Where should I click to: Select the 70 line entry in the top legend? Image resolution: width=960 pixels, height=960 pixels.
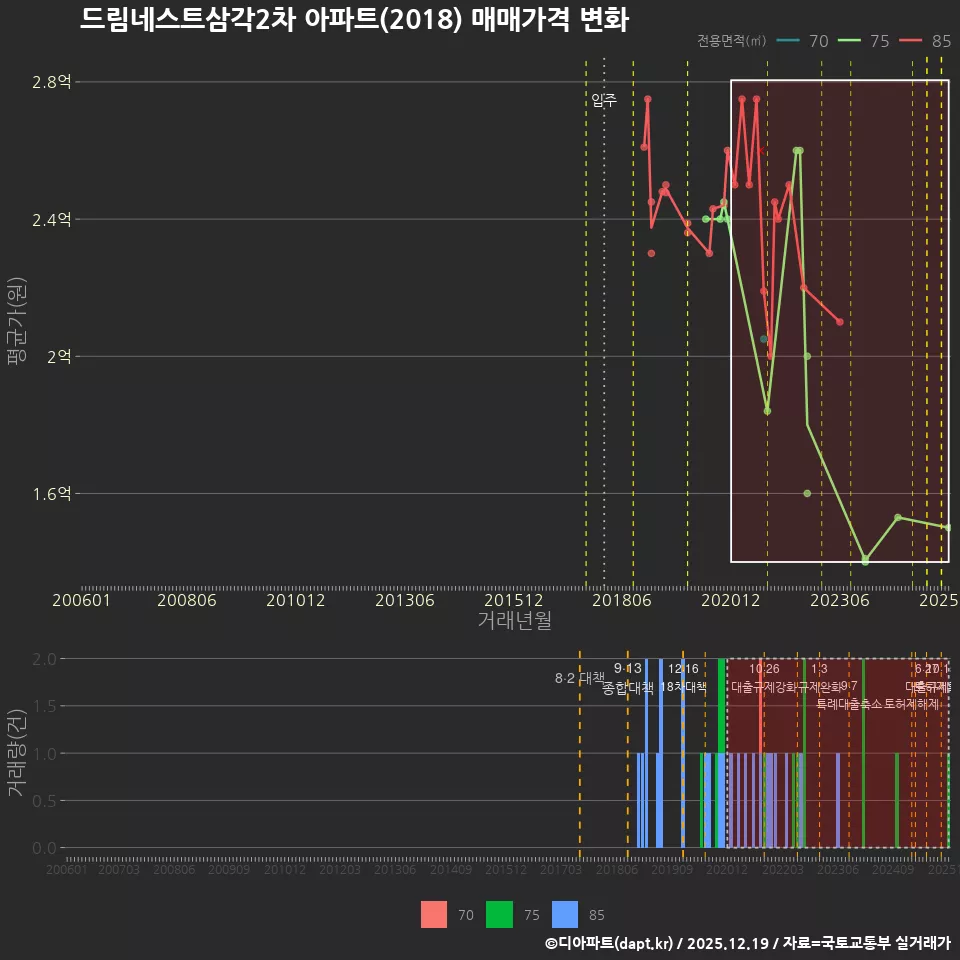coord(802,41)
